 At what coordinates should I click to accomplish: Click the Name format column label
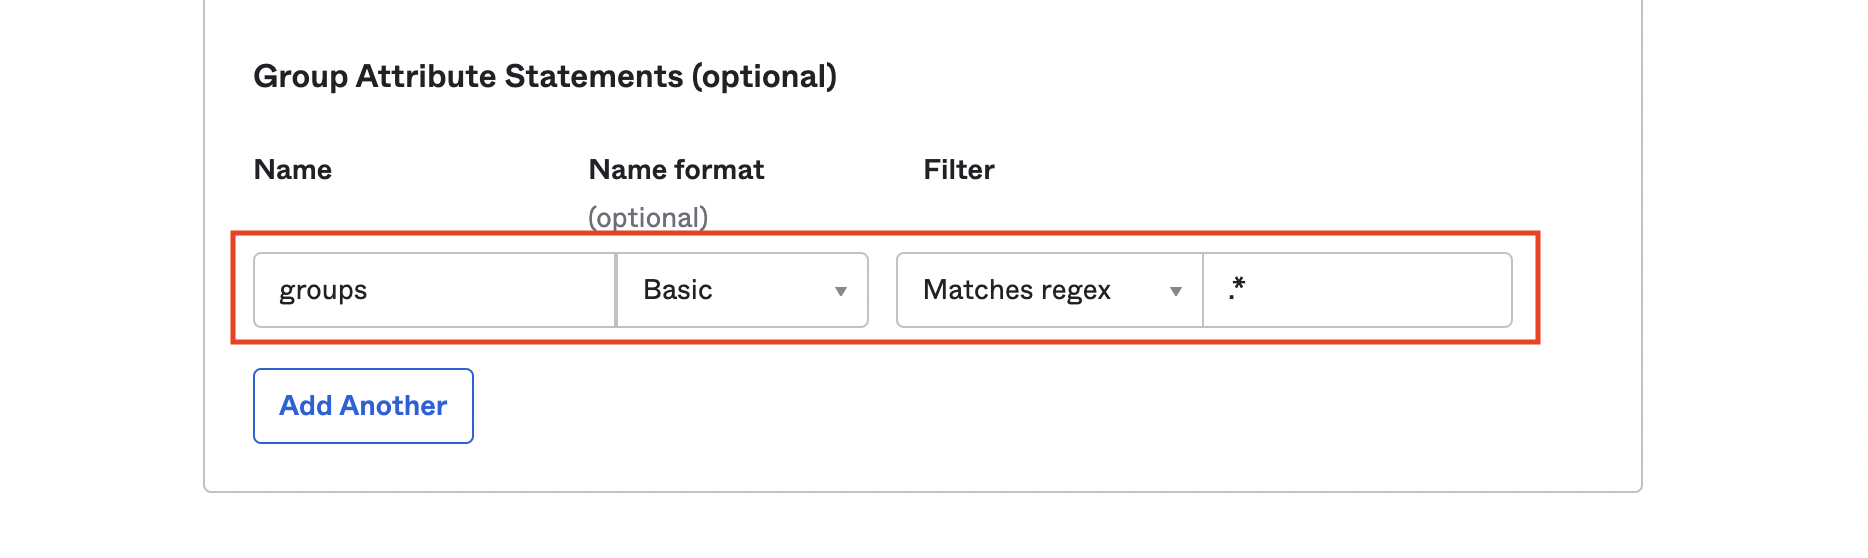676,170
